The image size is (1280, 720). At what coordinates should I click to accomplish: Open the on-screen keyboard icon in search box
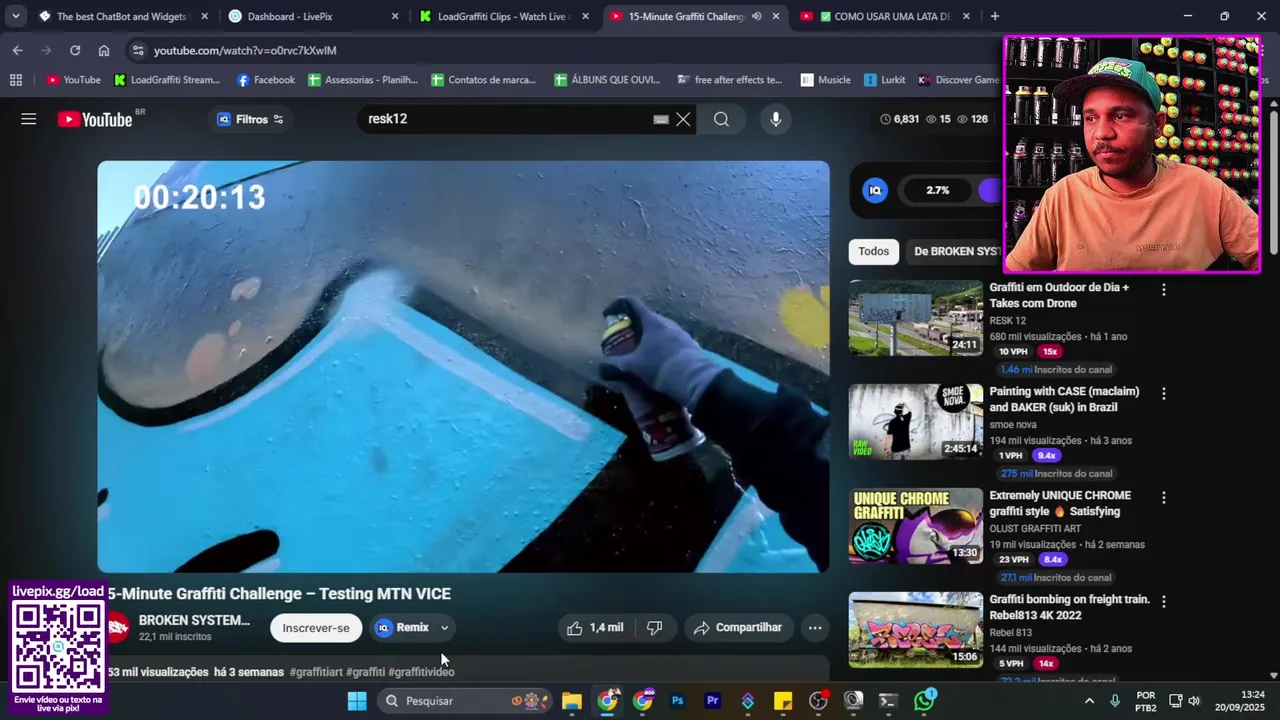(661, 119)
